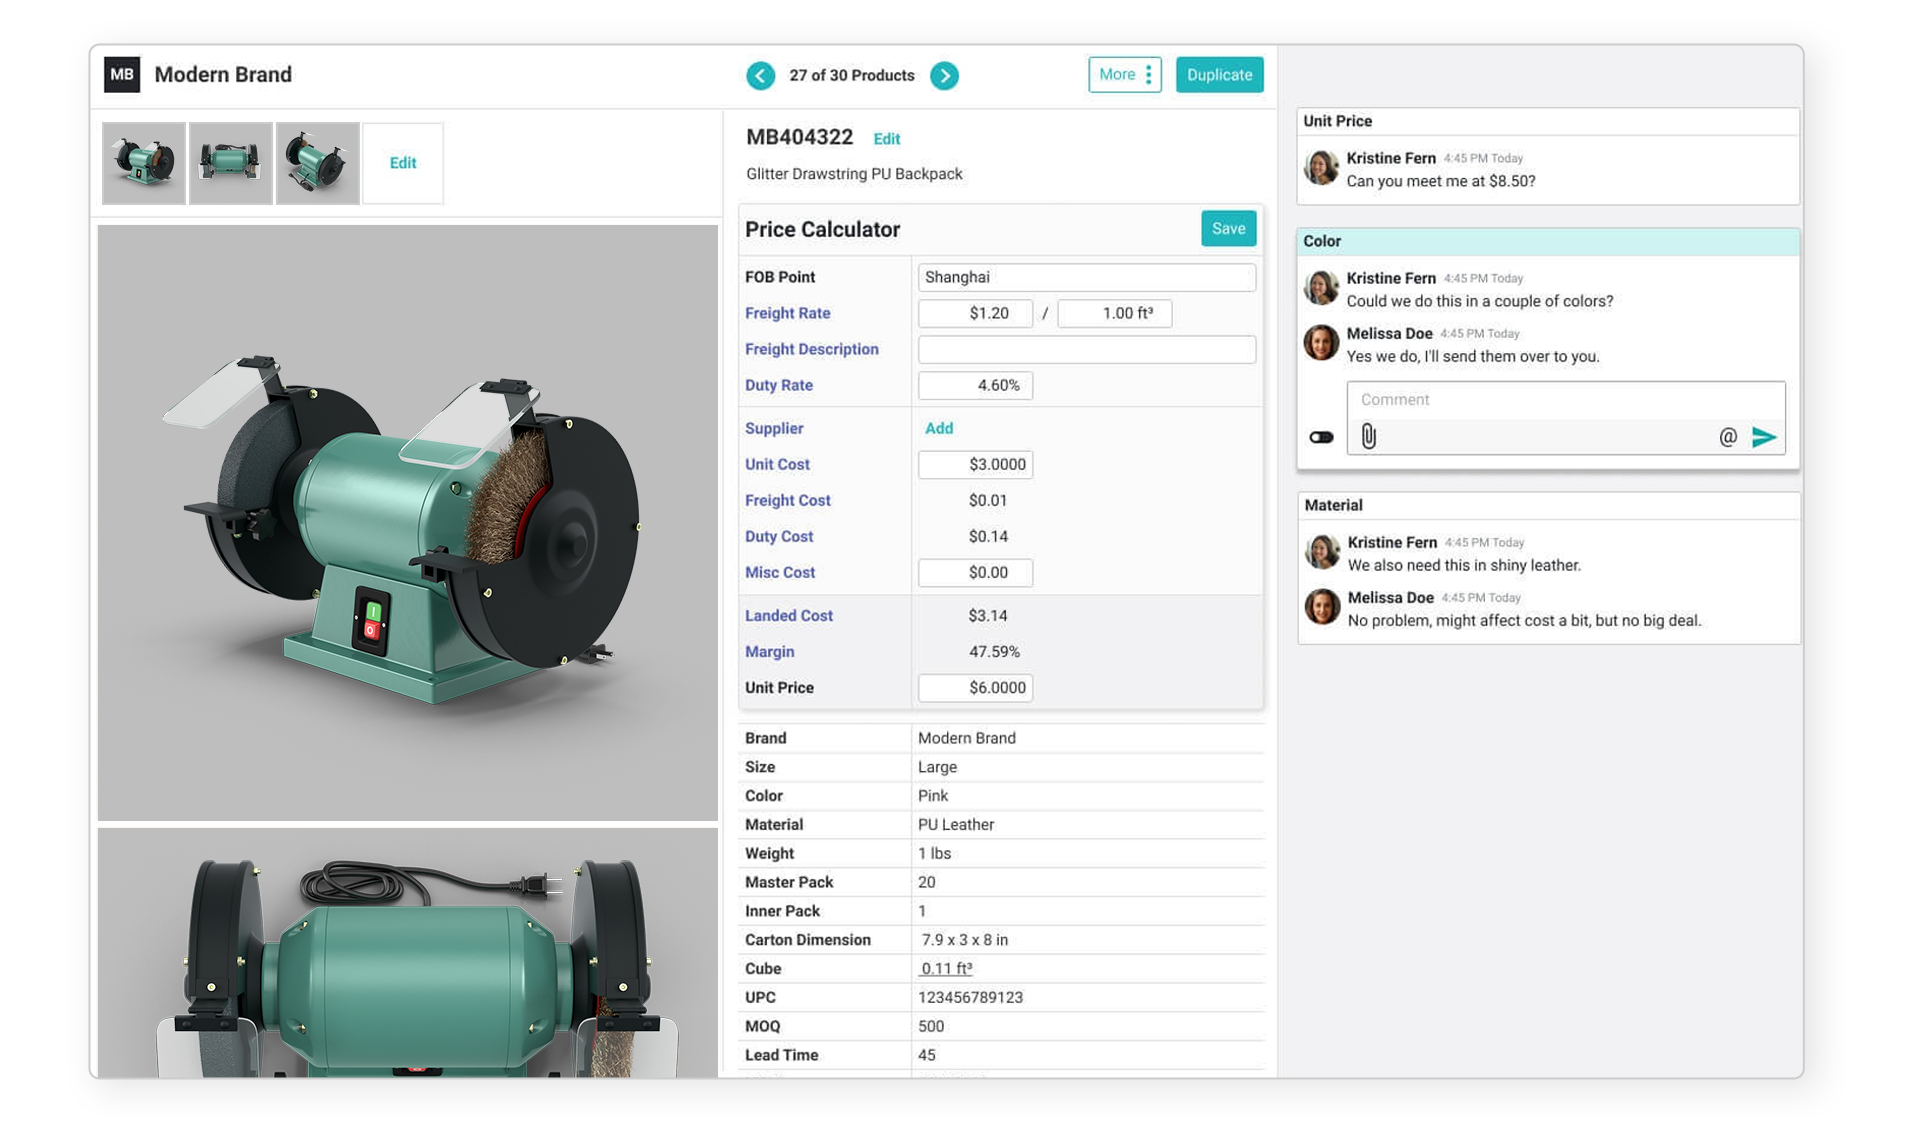The width and height of the screenshot is (1920, 1138).
Task: Click the Color value 'Pink'
Action: 933,795
